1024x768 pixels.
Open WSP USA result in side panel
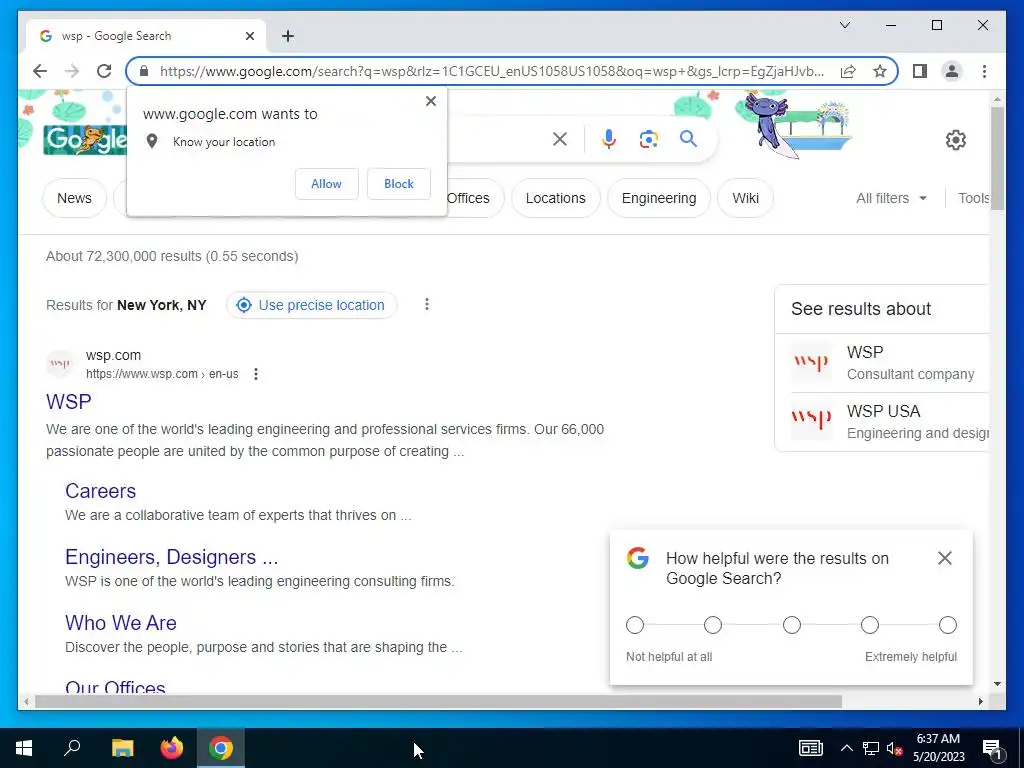pos(889,421)
